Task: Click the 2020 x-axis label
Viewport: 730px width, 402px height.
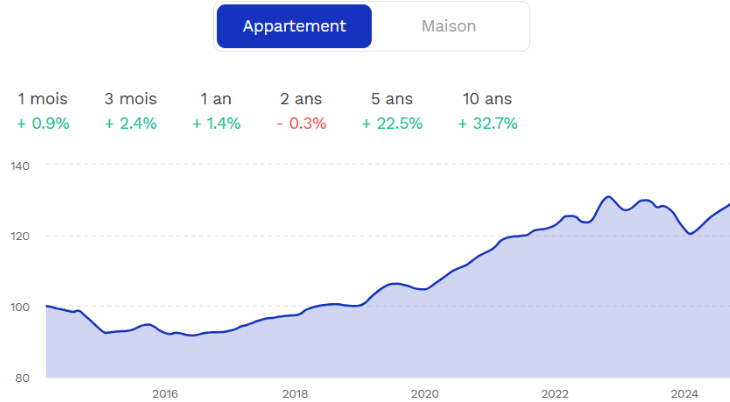Action: [x=425, y=393]
